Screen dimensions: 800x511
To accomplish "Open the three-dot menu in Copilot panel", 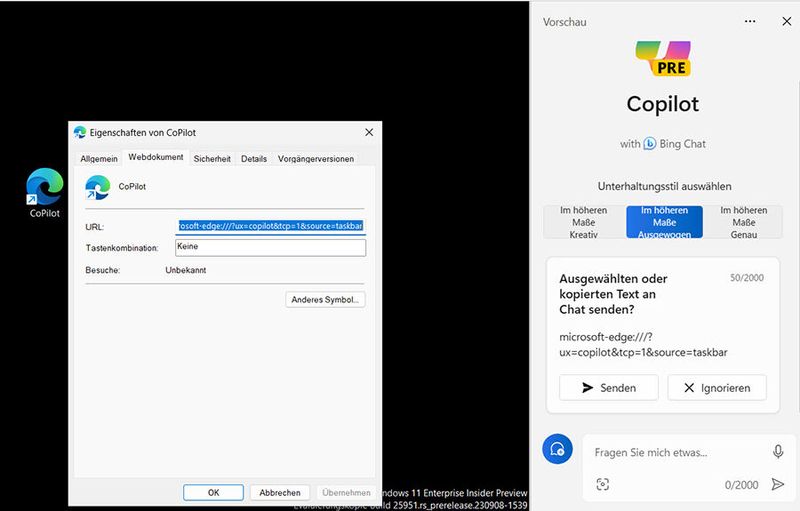I will pyautogui.click(x=750, y=21).
